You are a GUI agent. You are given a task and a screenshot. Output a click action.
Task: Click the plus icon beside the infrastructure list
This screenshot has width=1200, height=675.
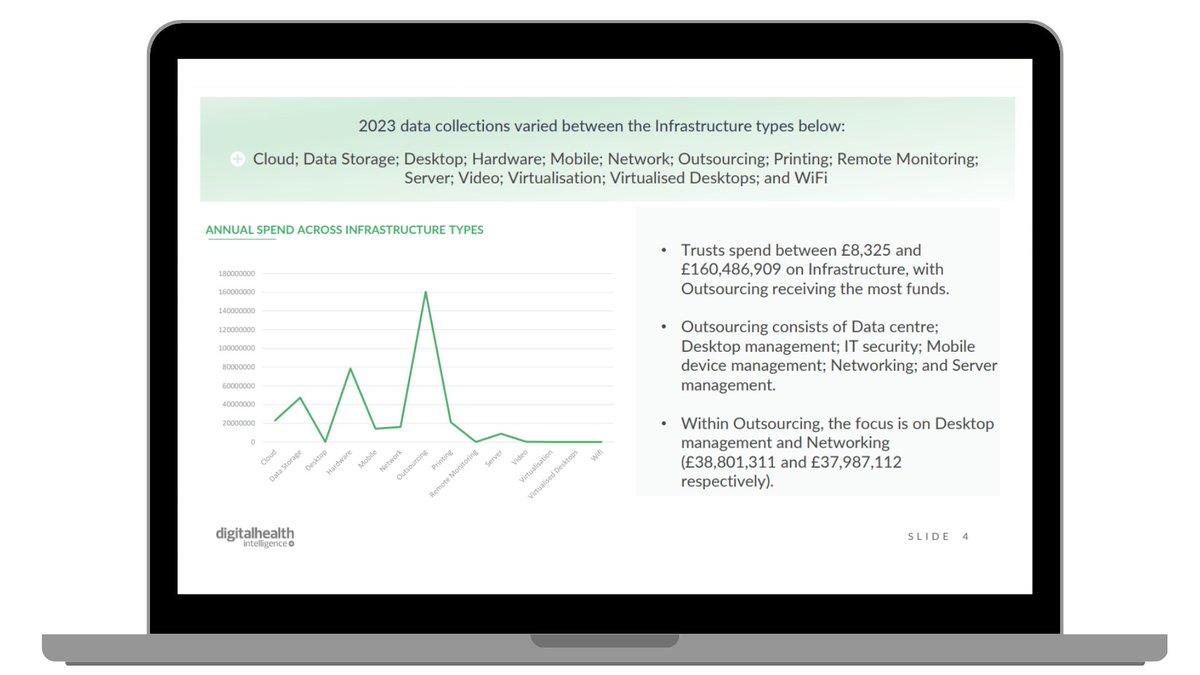click(238, 159)
